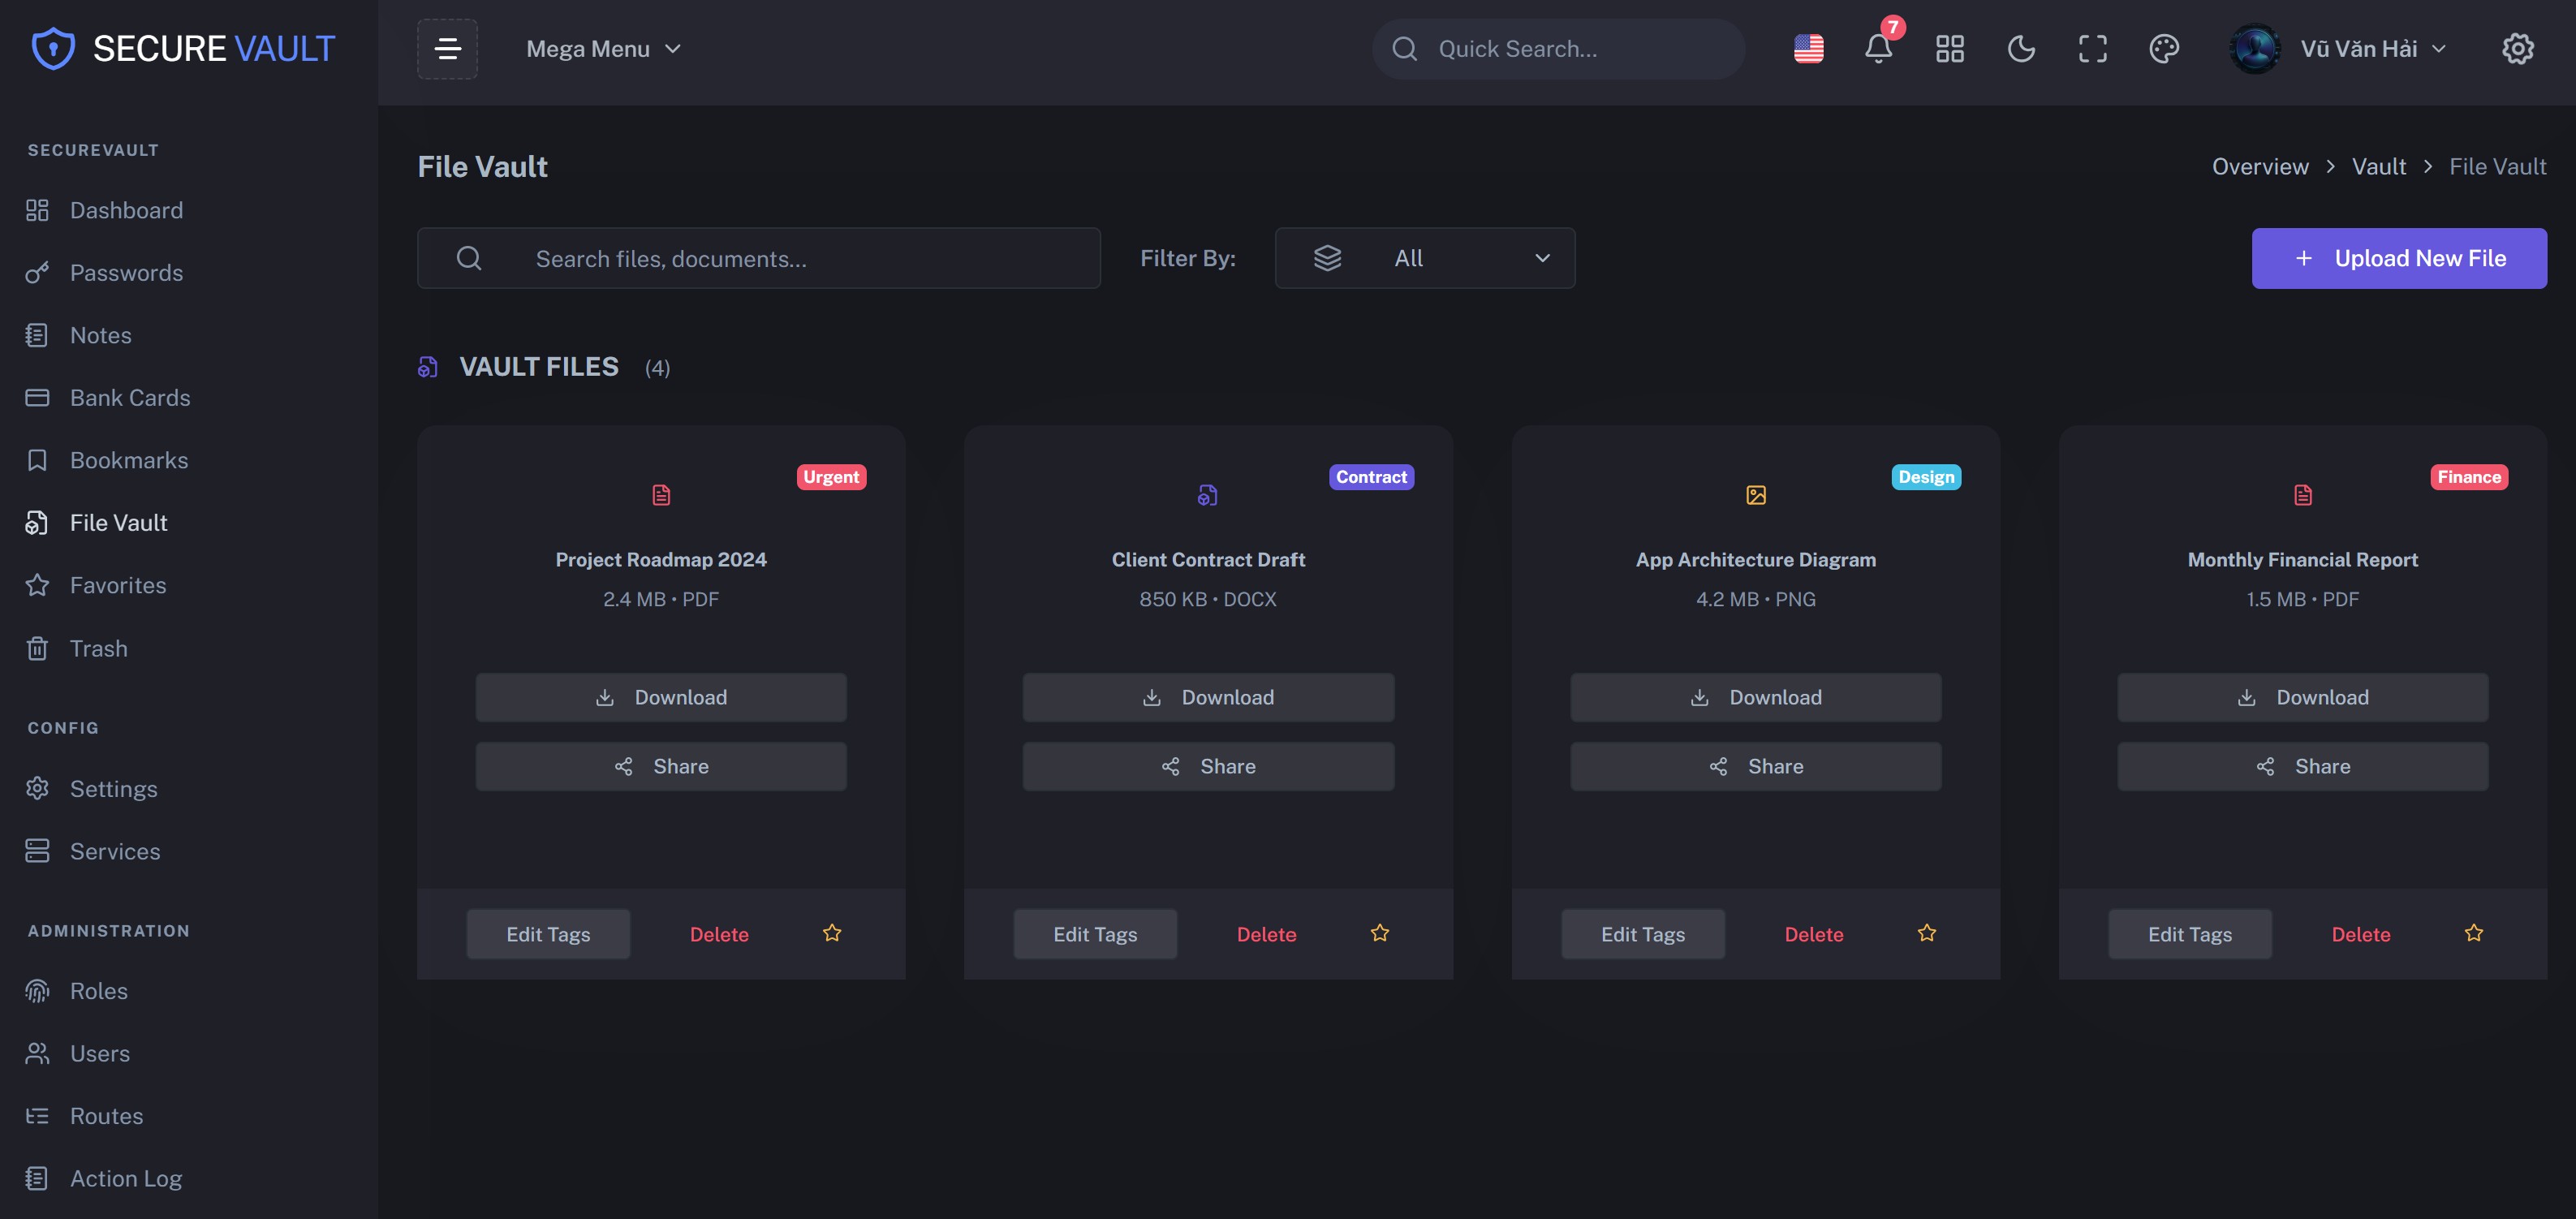
Task: Expand Vũ Văn Hải profile dropdown
Action: pyautogui.click(x=2372, y=49)
